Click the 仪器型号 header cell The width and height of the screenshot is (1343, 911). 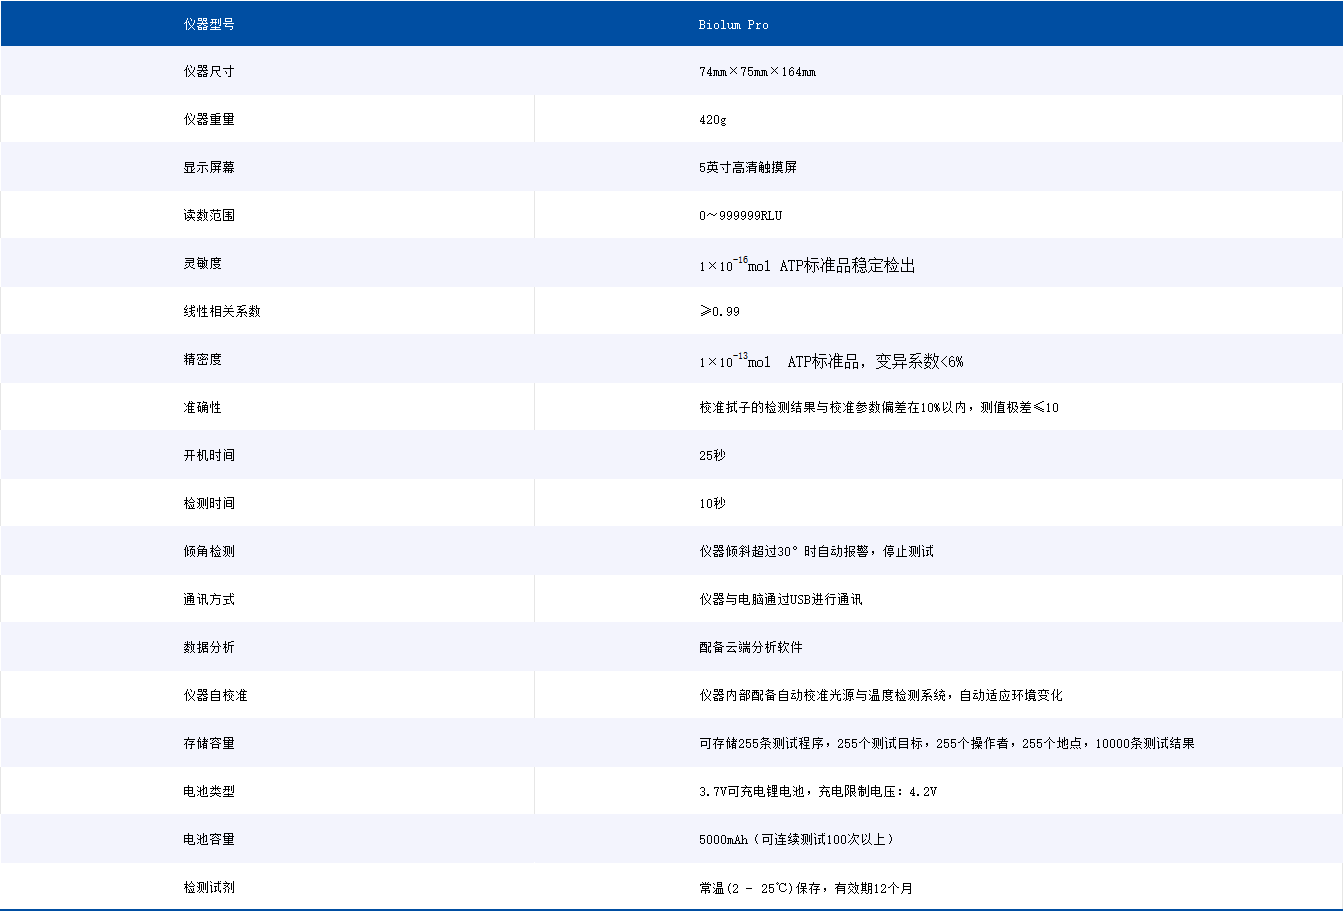(207, 24)
